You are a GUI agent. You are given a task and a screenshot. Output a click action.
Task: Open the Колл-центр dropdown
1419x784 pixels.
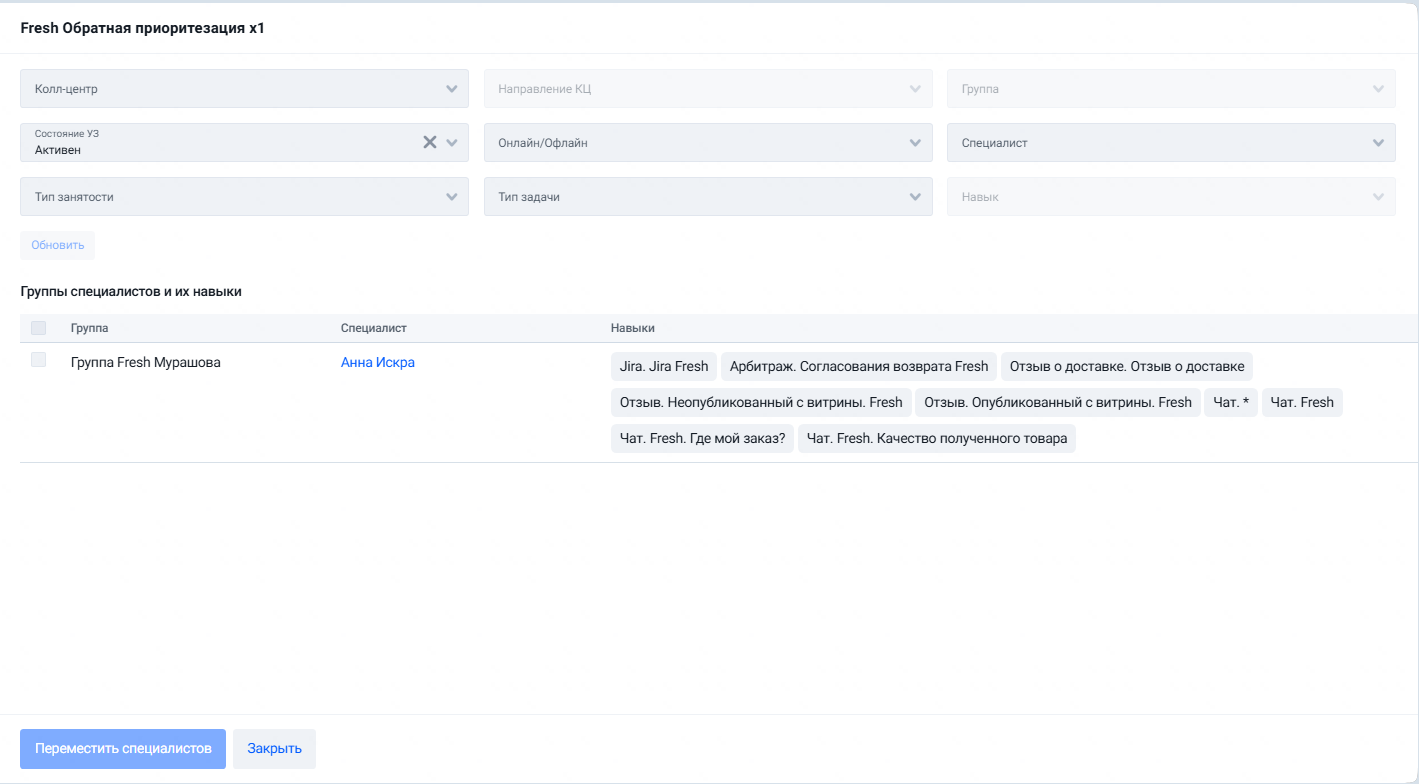coord(244,88)
